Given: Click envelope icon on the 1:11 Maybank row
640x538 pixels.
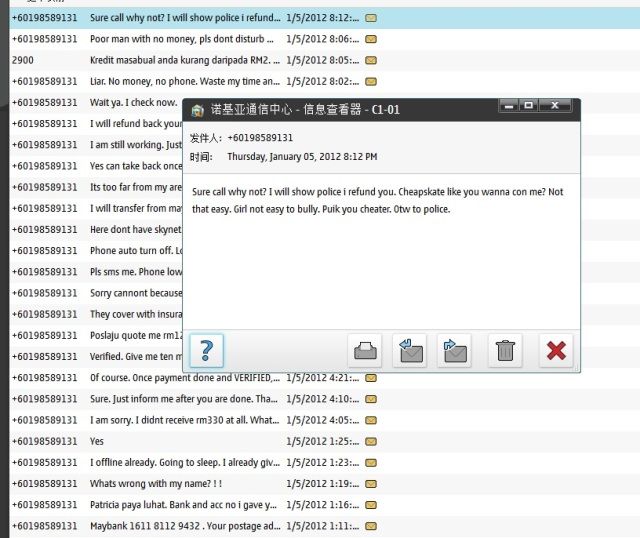Looking at the screenshot, I should click(x=371, y=525).
